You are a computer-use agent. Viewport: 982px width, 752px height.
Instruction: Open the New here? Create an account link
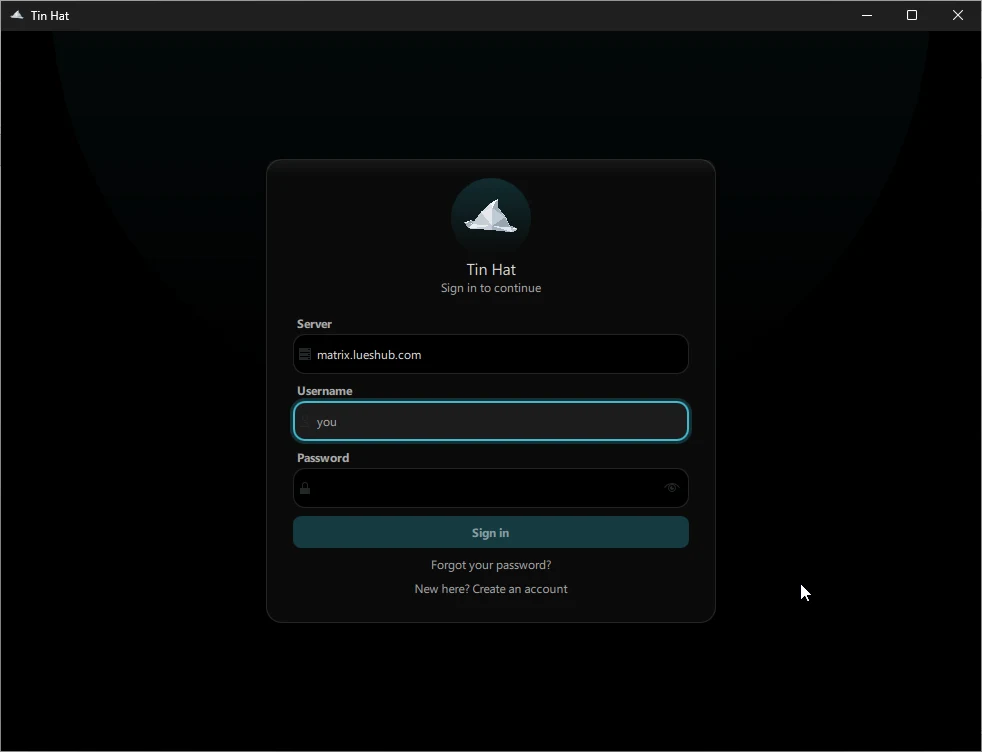(x=491, y=589)
